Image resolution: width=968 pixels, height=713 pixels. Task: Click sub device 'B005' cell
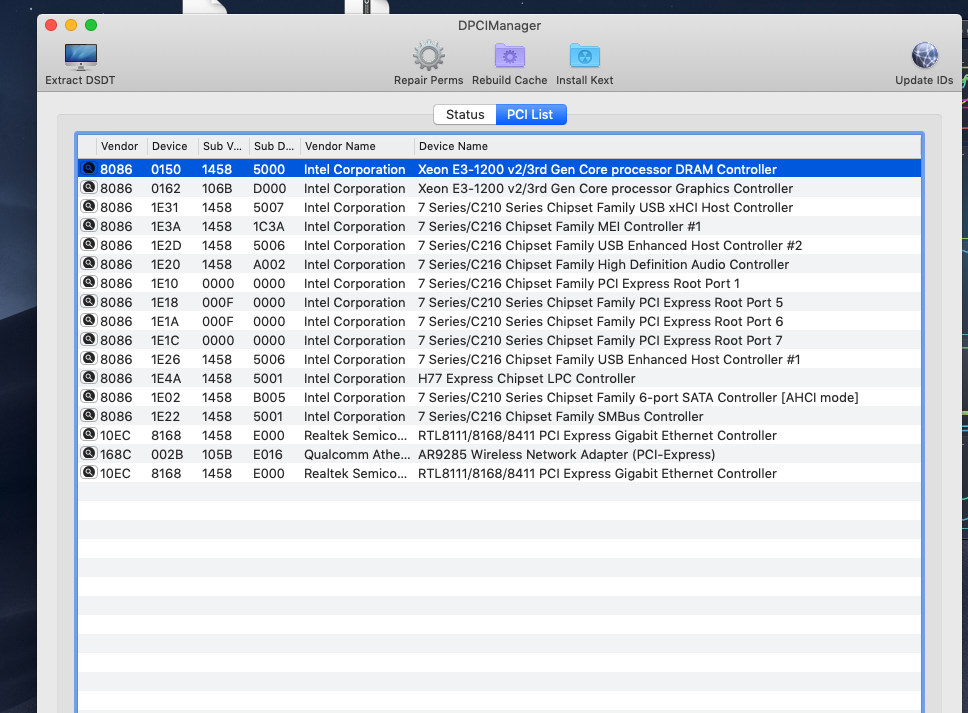(269, 398)
